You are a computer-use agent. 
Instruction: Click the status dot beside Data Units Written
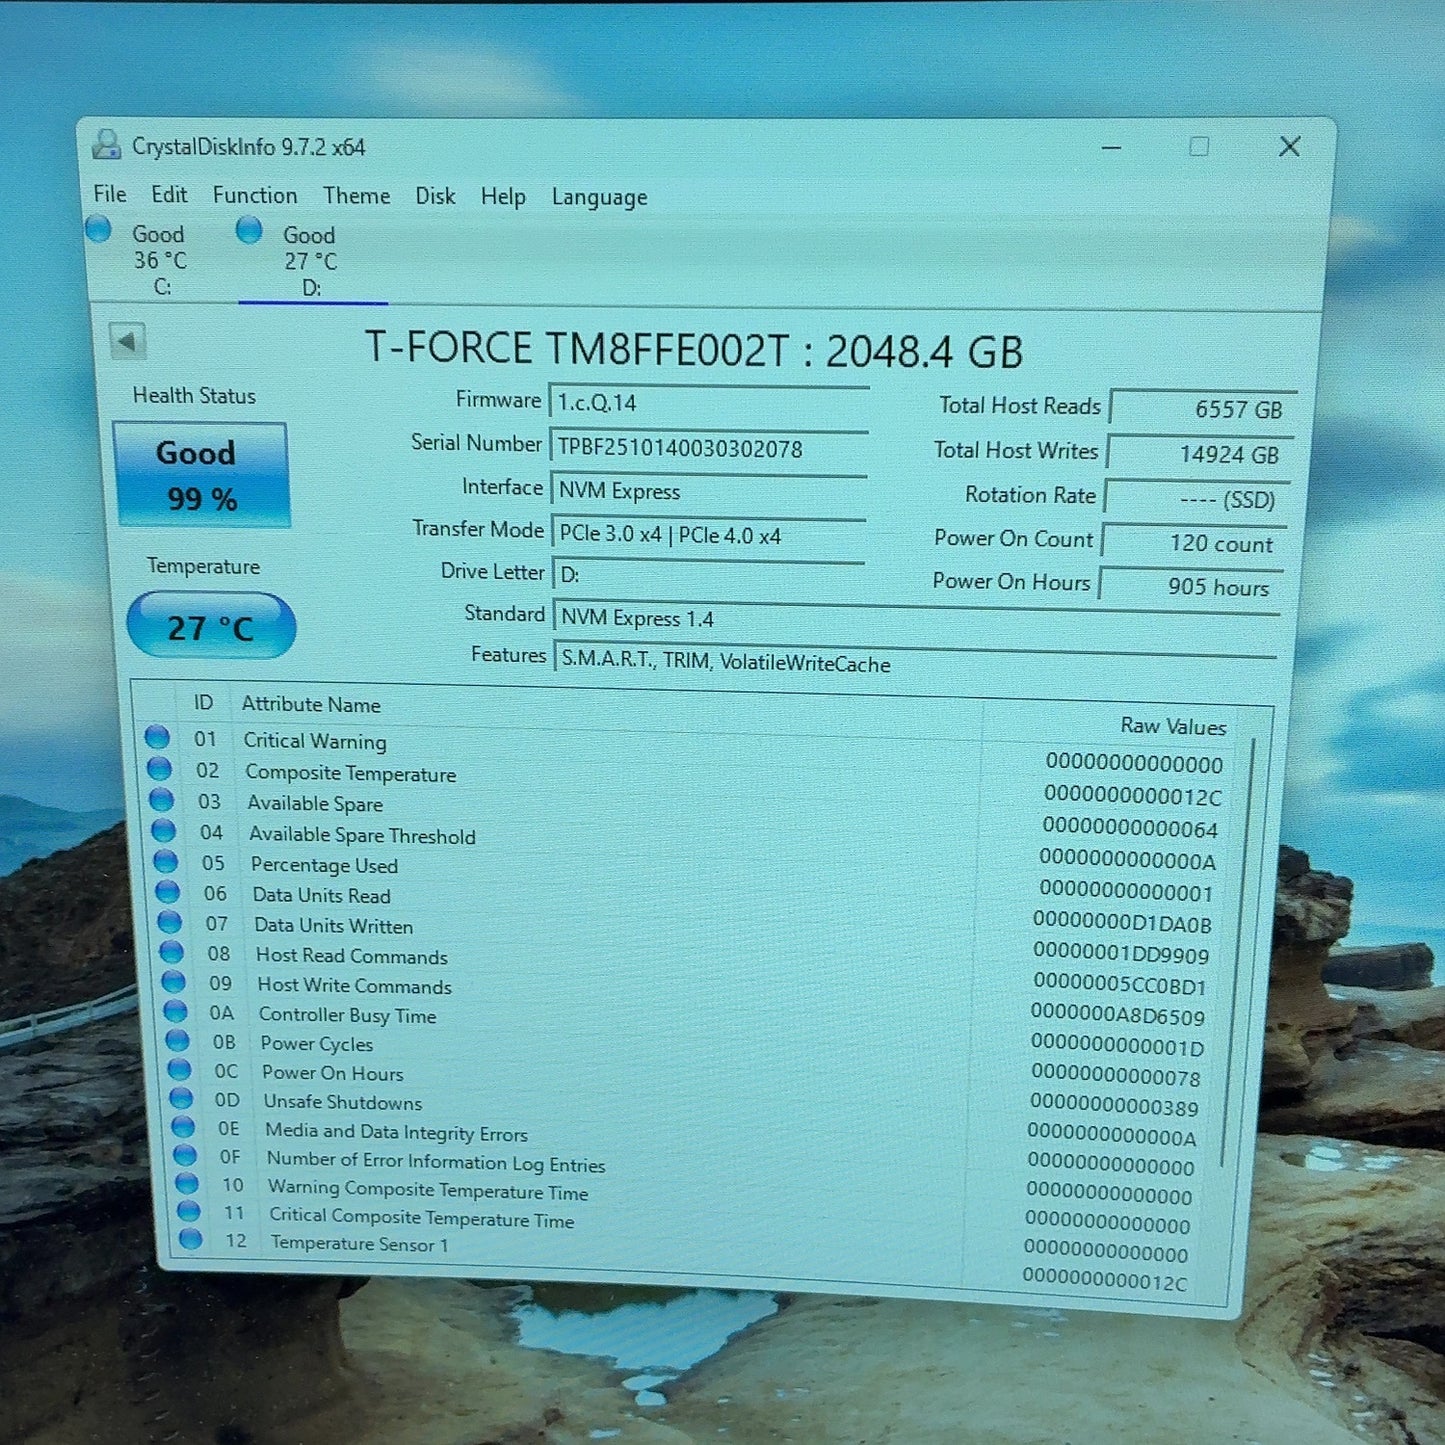click(x=169, y=921)
